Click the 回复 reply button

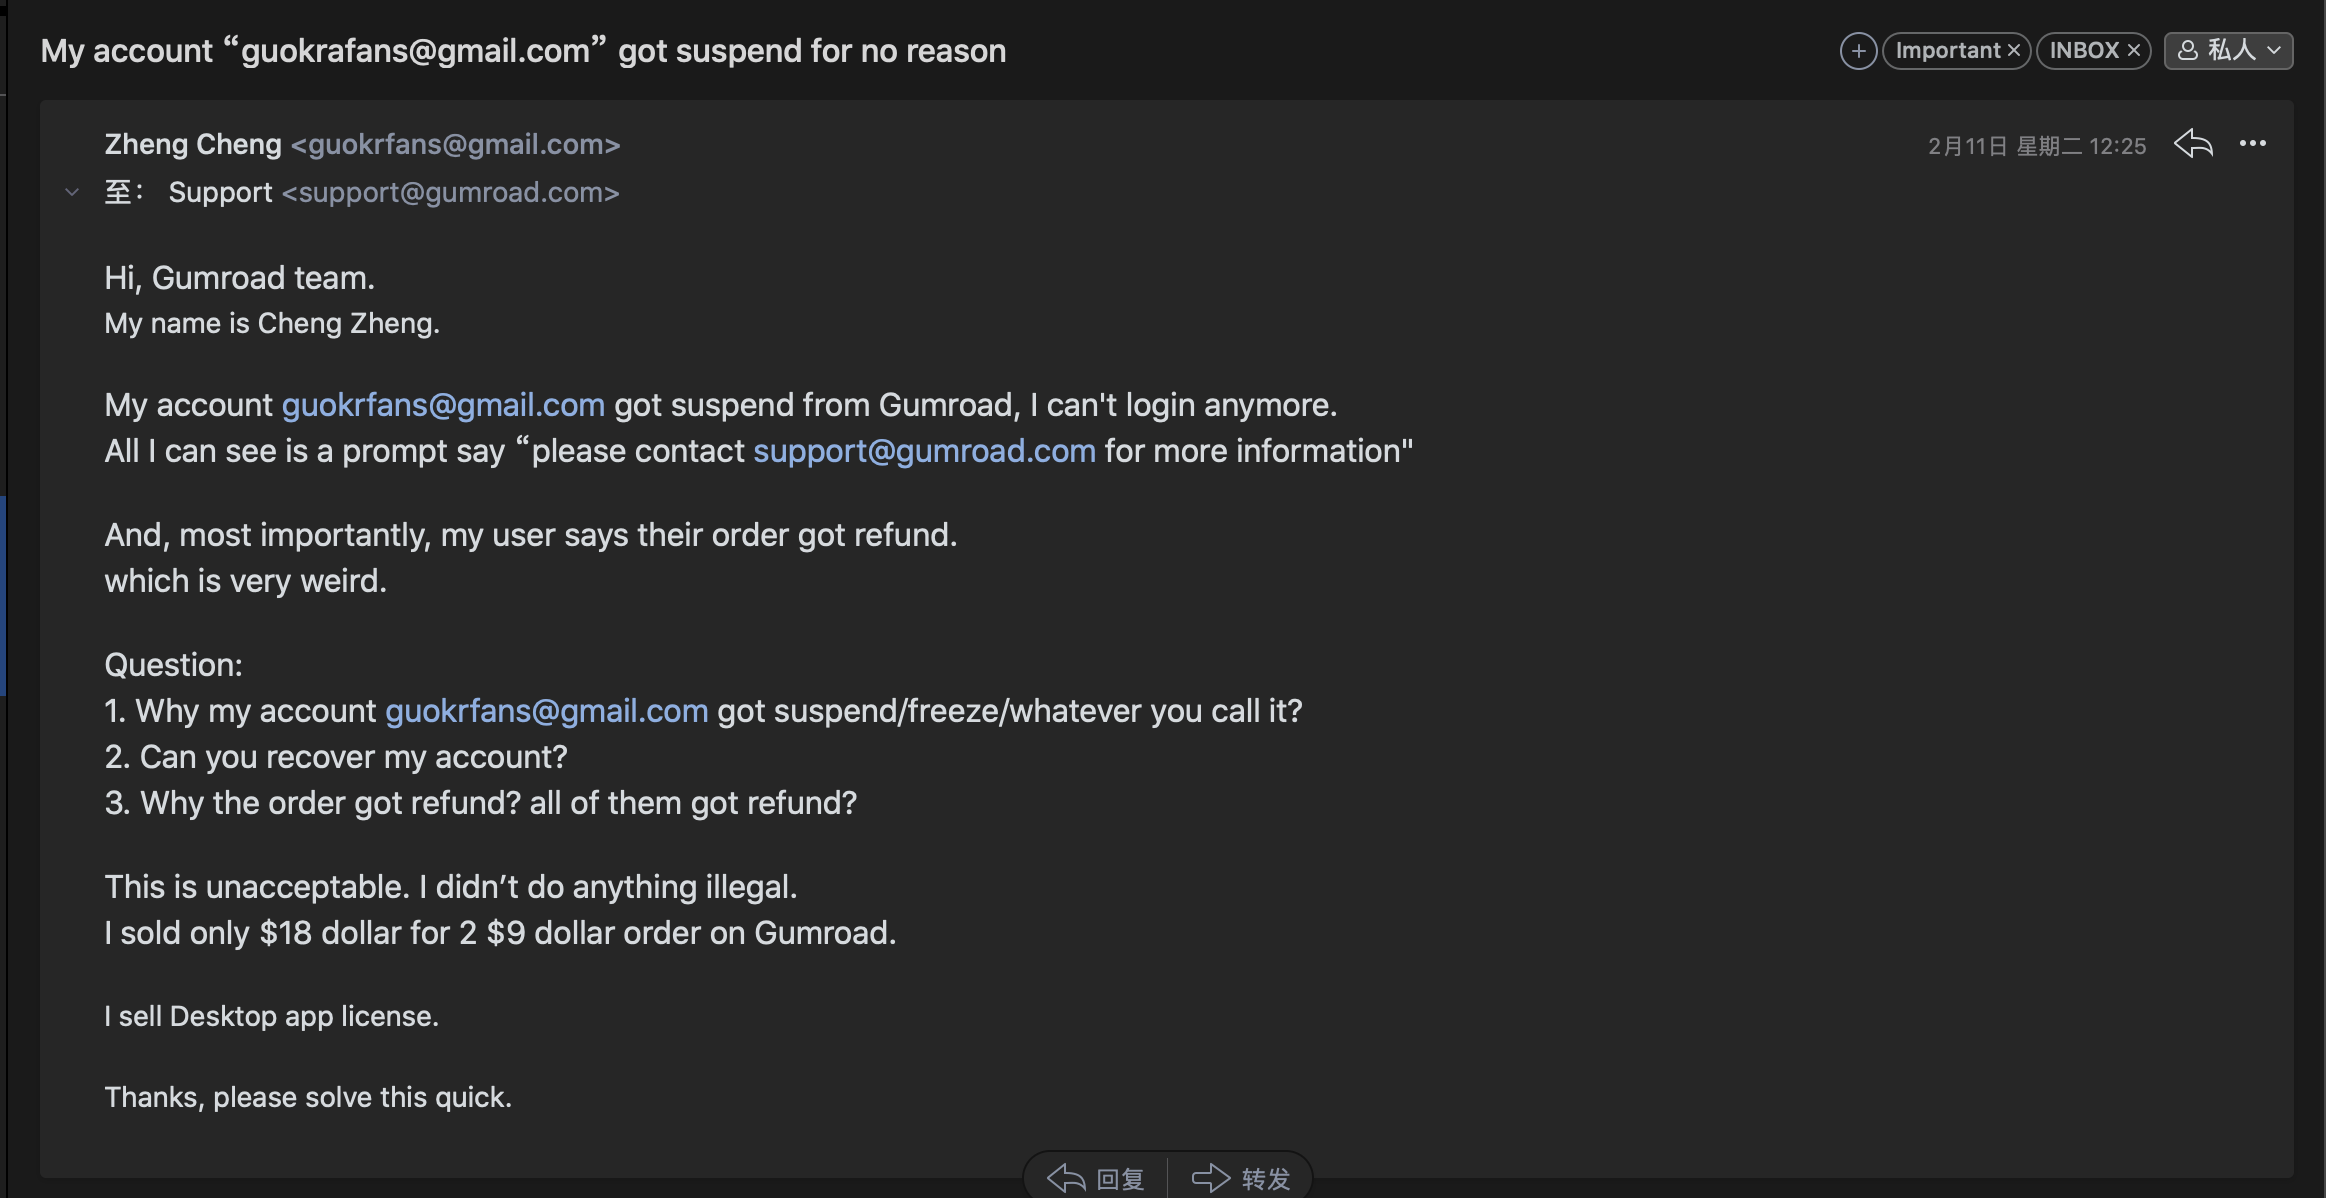pyautogui.click(x=1096, y=1178)
